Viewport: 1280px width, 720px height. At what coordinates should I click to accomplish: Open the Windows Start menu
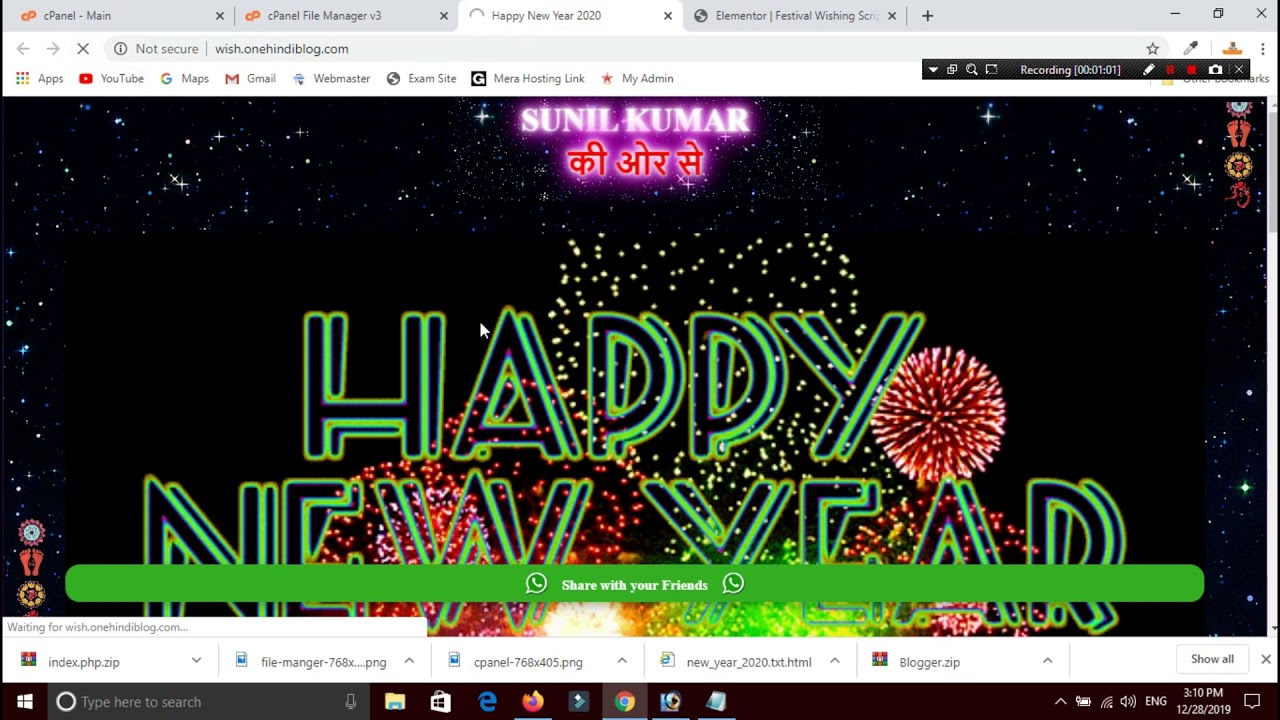click(x=24, y=701)
